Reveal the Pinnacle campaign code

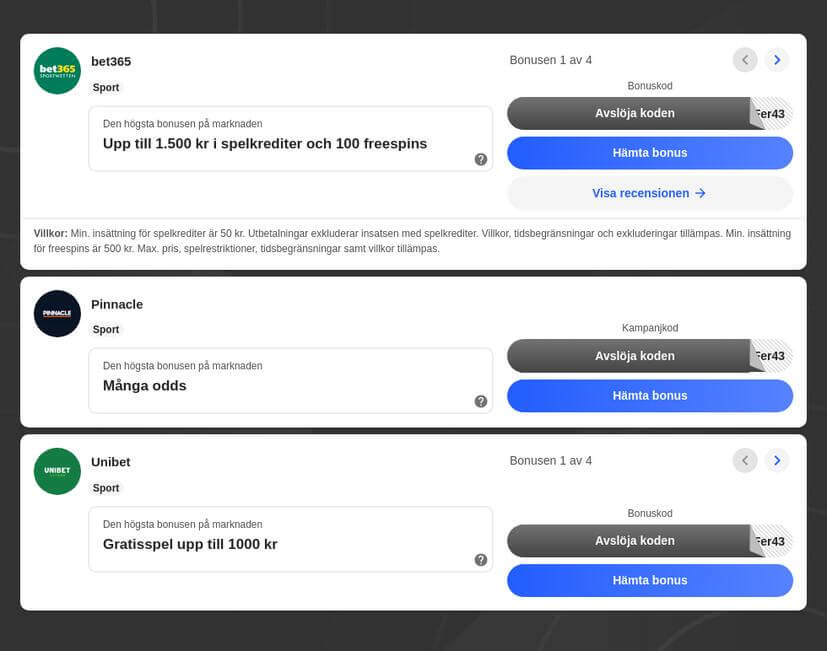[x=634, y=356]
